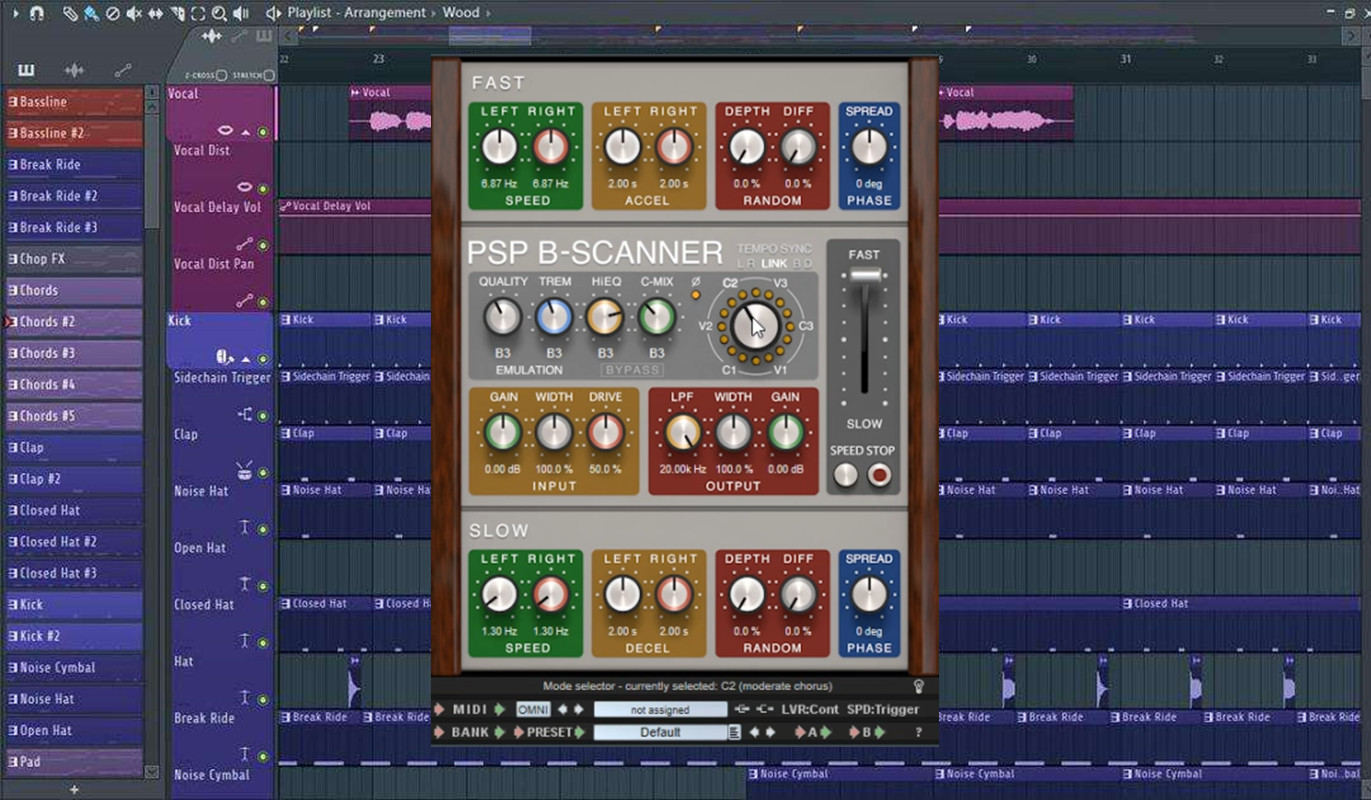Go to the next preset with right arrow
The width and height of the screenshot is (1371, 800).
click(770, 732)
